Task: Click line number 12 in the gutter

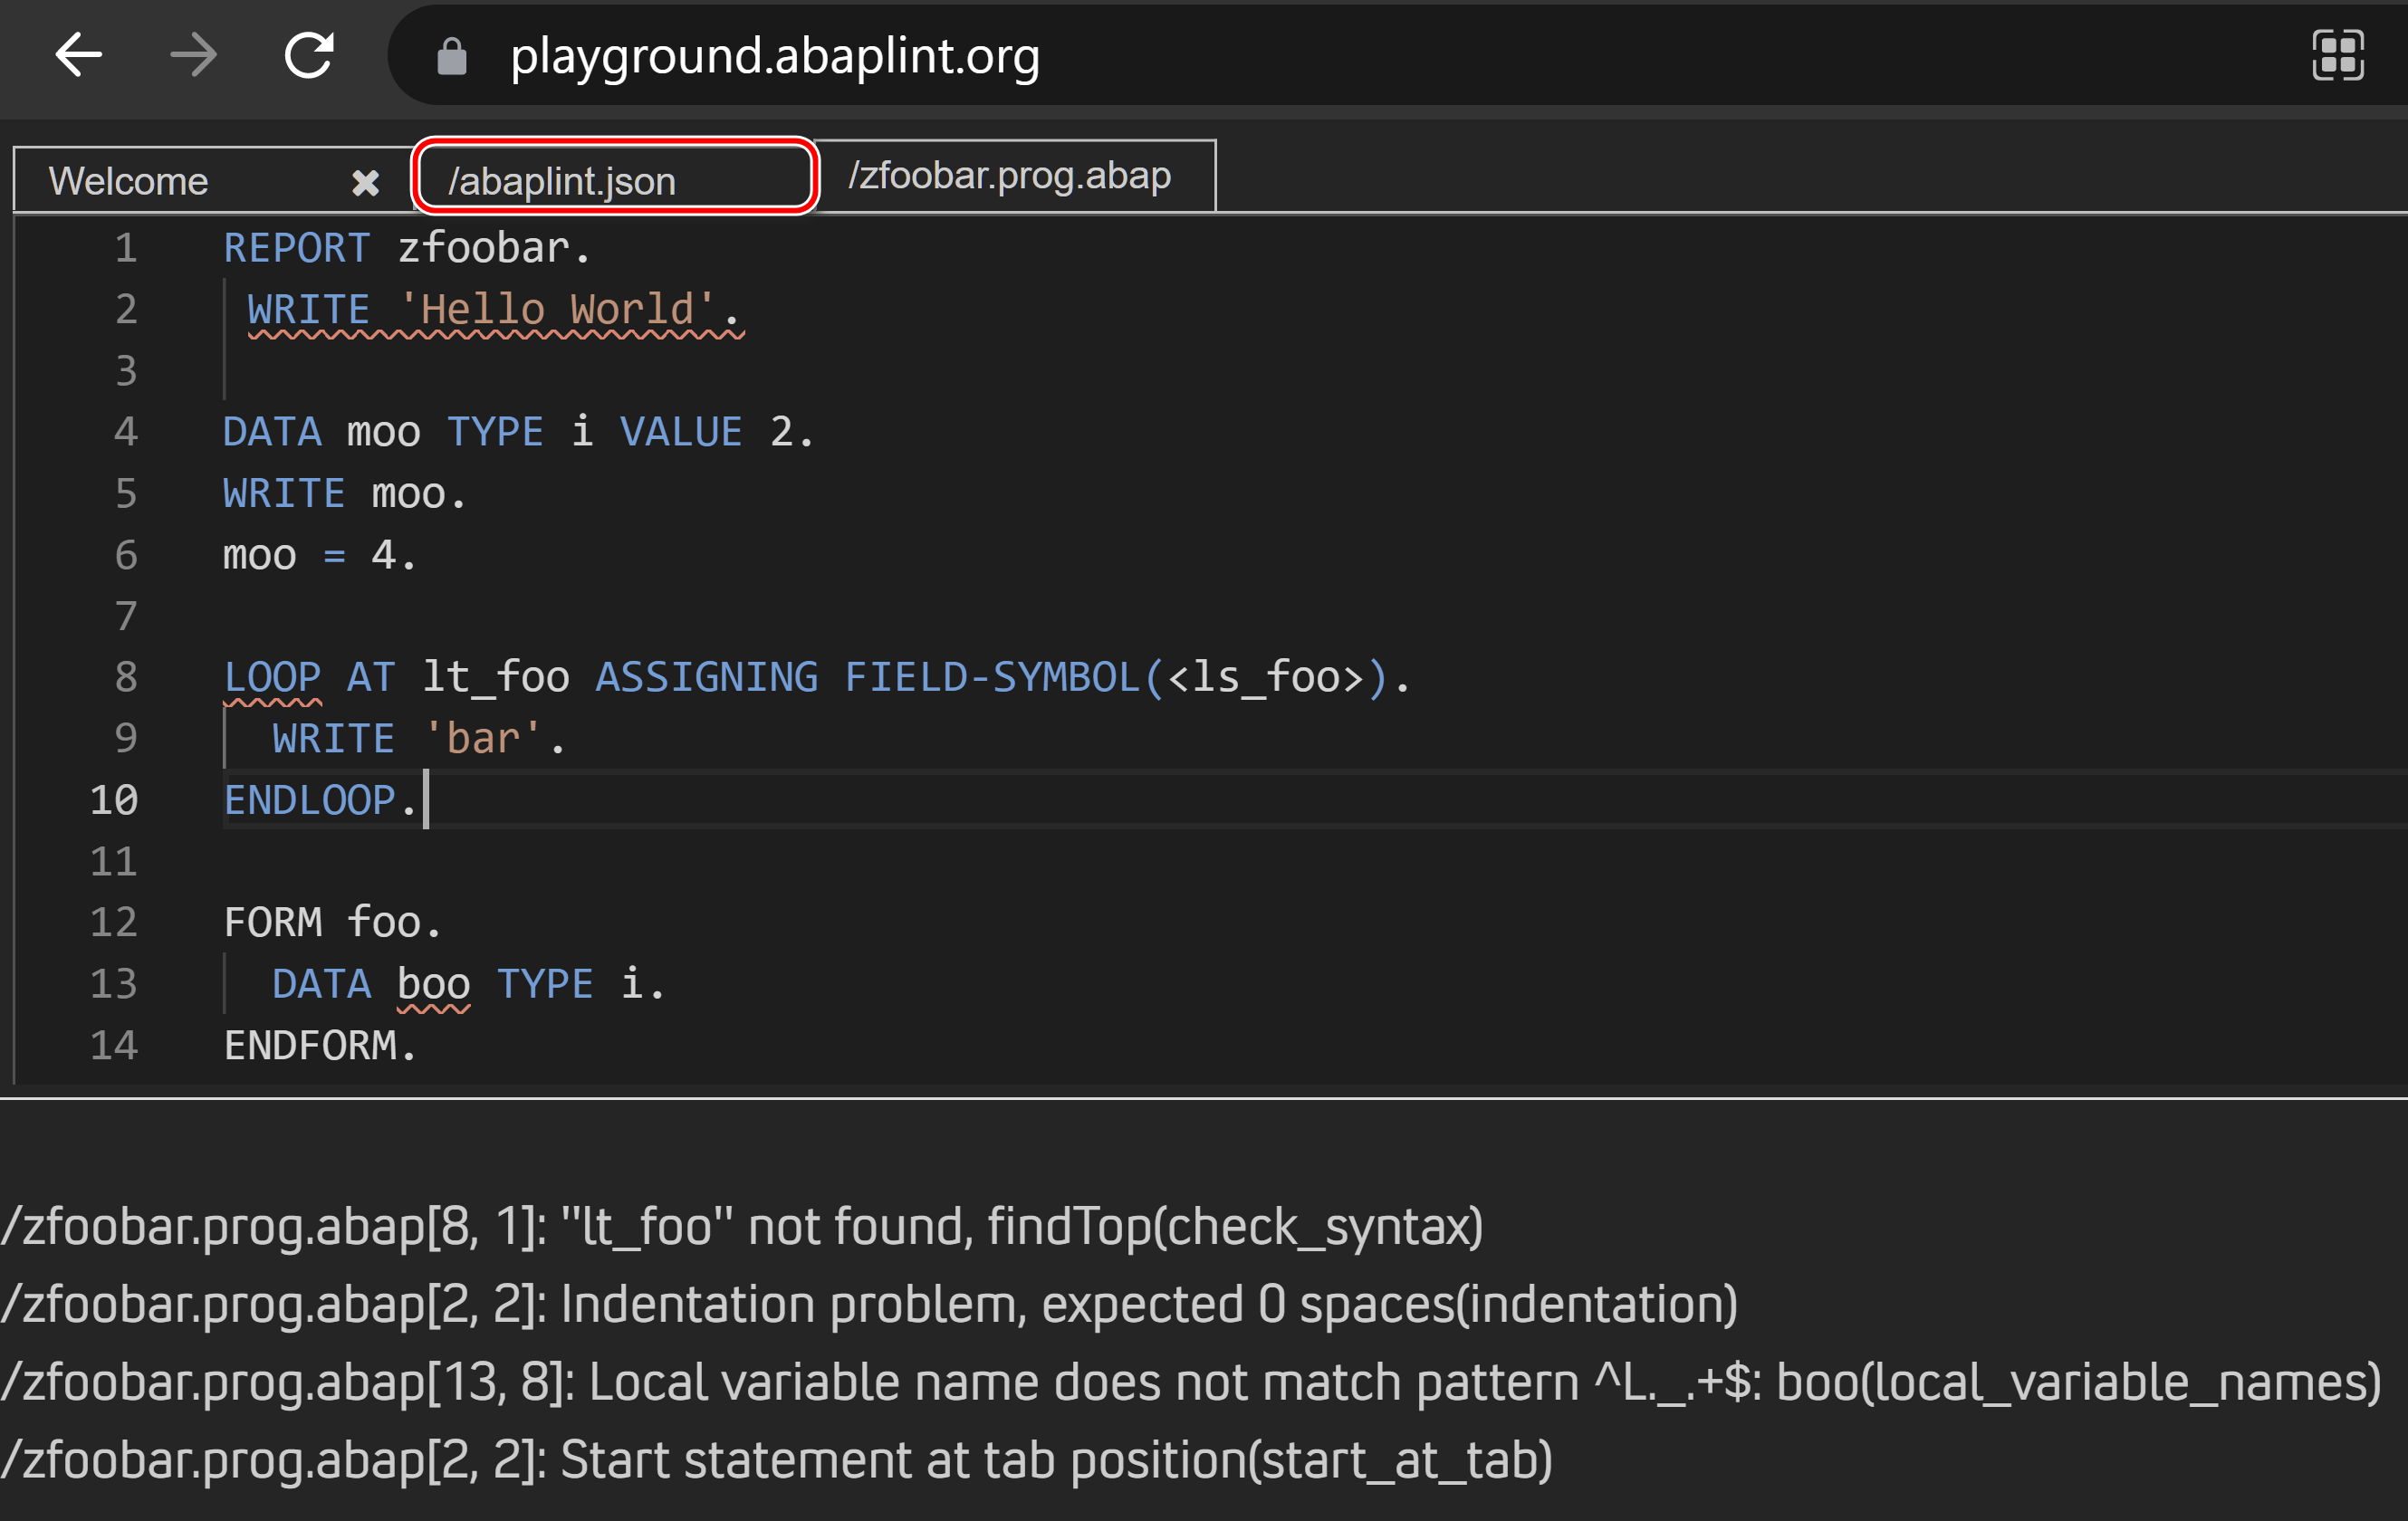Action: (x=114, y=922)
